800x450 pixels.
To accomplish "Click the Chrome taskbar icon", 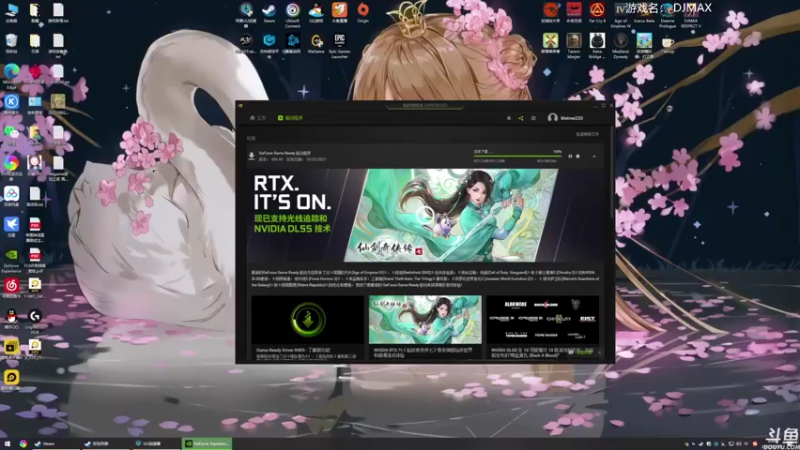I will (23, 444).
